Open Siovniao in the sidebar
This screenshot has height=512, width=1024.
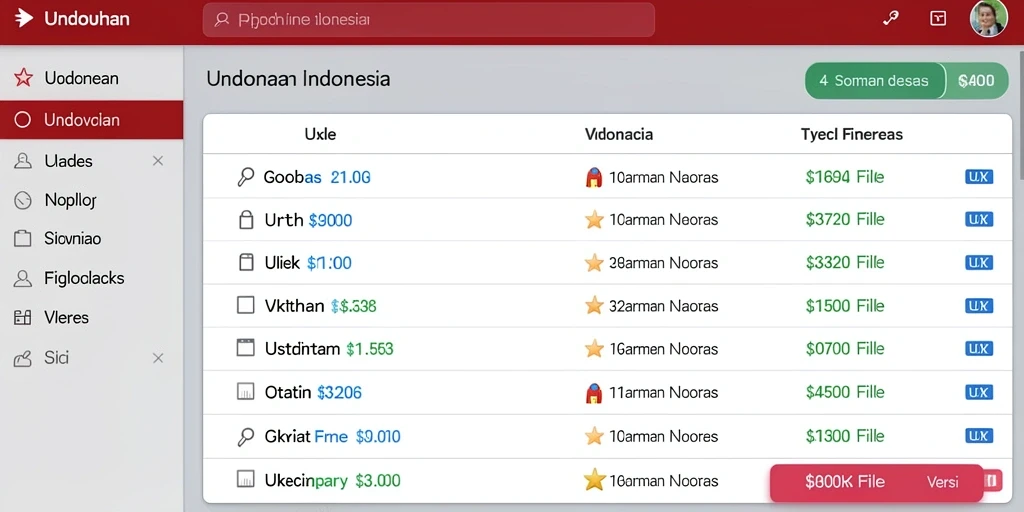[x=72, y=238]
